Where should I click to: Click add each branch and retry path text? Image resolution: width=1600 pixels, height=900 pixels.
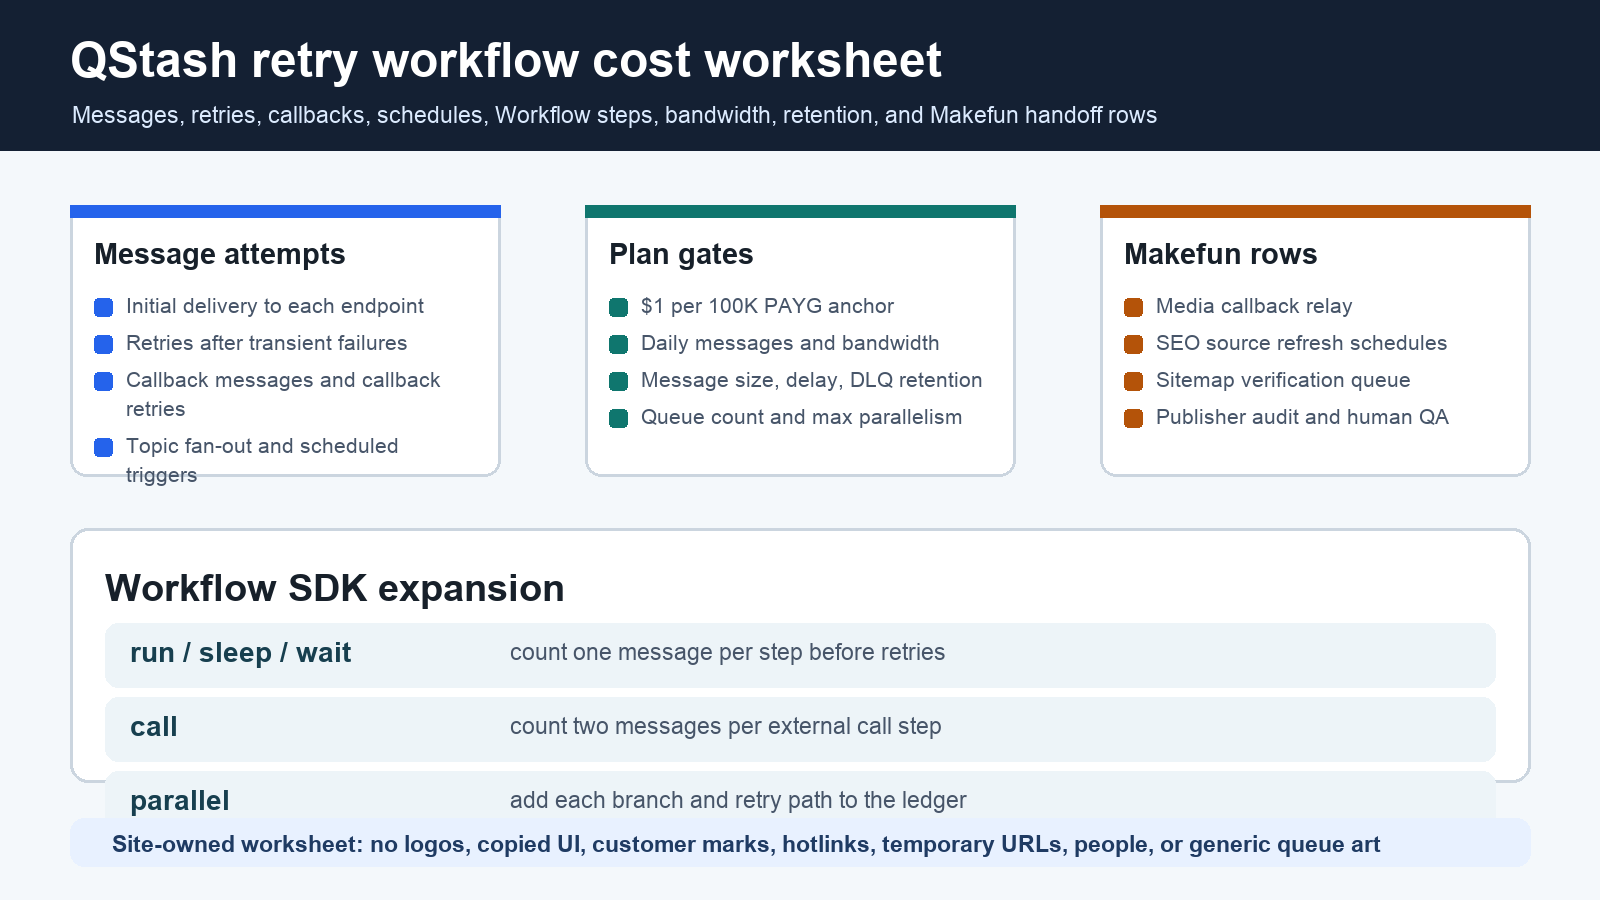738,800
